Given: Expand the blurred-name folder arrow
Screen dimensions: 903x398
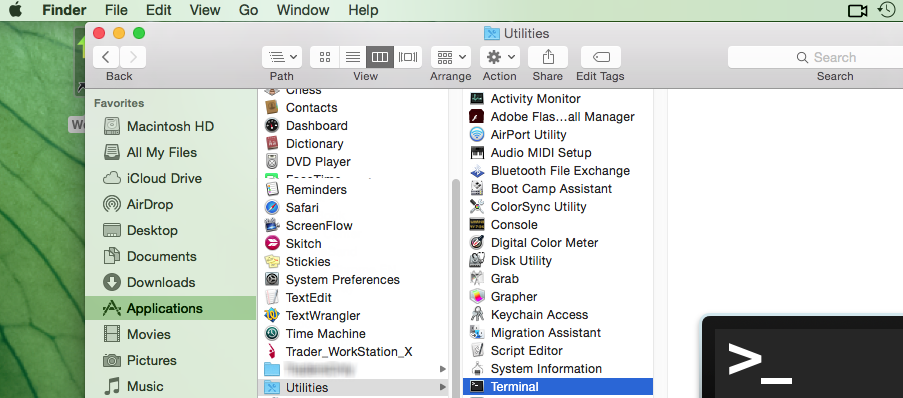Looking at the screenshot, I should pyautogui.click(x=443, y=369).
